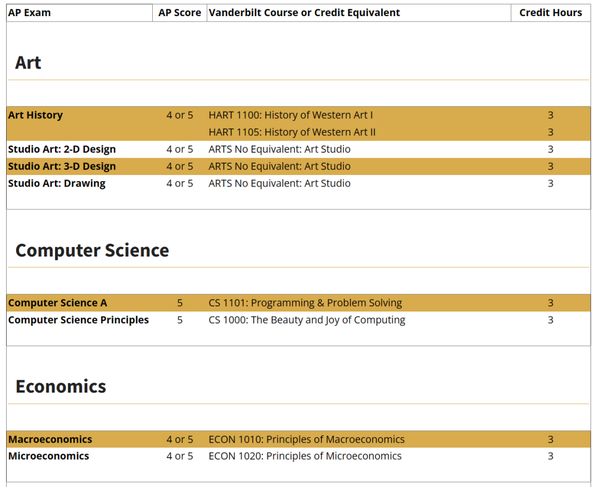The height and width of the screenshot is (487, 600).
Task: Select the Studio Art: Drawing row label
Action: pyautogui.click(x=57, y=184)
